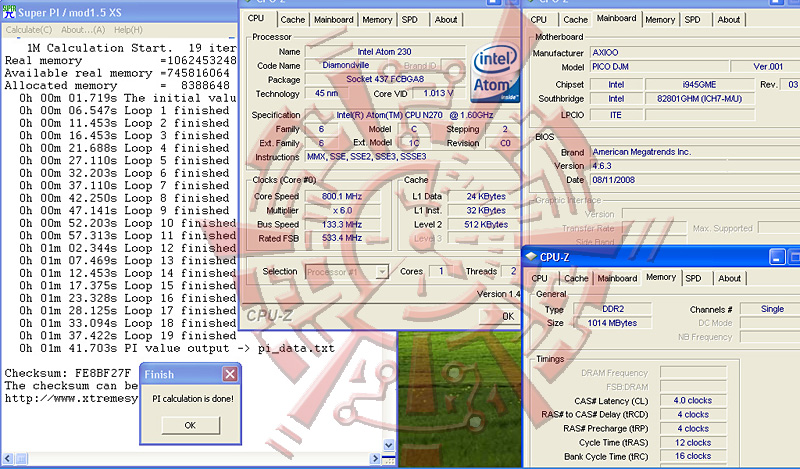Click the memory Type value DDR2
Image resolution: width=800 pixels, height=469 pixels.
click(x=612, y=309)
